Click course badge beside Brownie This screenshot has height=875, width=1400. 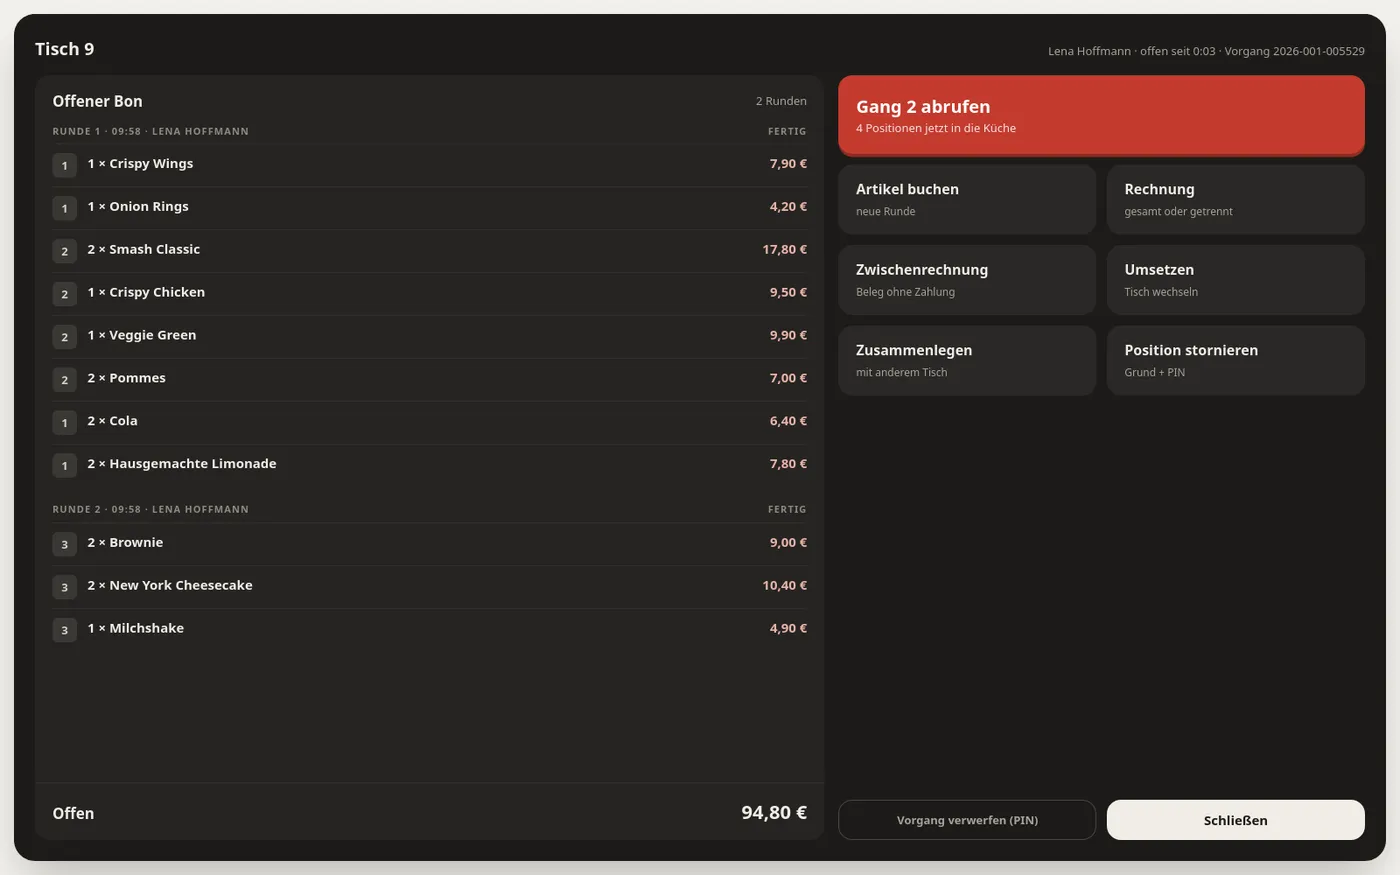click(x=64, y=544)
